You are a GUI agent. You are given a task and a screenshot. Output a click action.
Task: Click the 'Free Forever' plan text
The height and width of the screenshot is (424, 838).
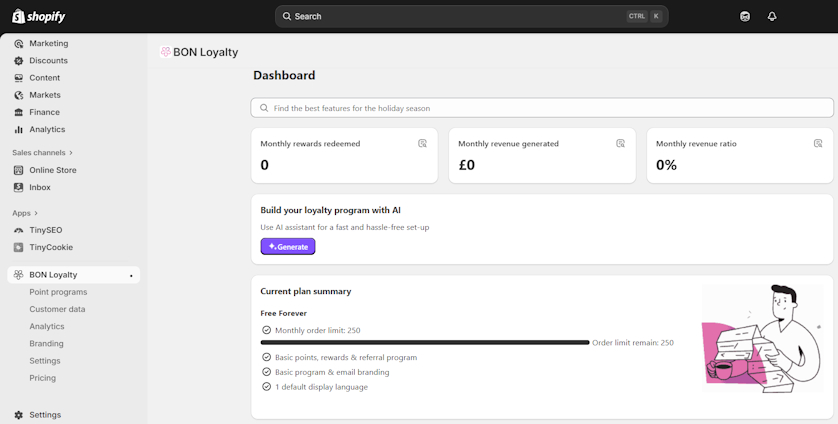point(284,313)
